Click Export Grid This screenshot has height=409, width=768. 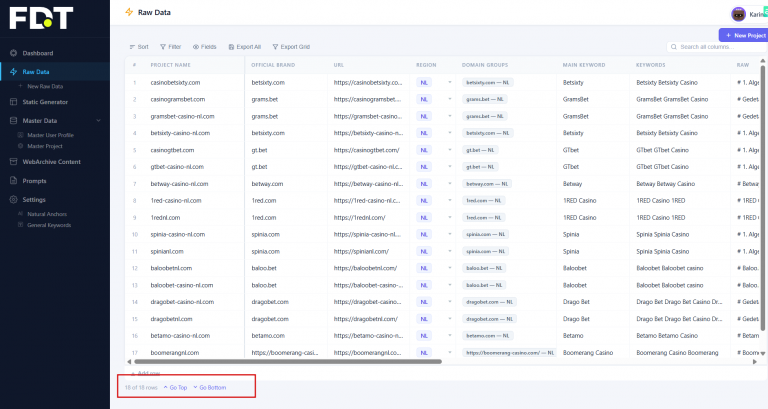point(291,47)
